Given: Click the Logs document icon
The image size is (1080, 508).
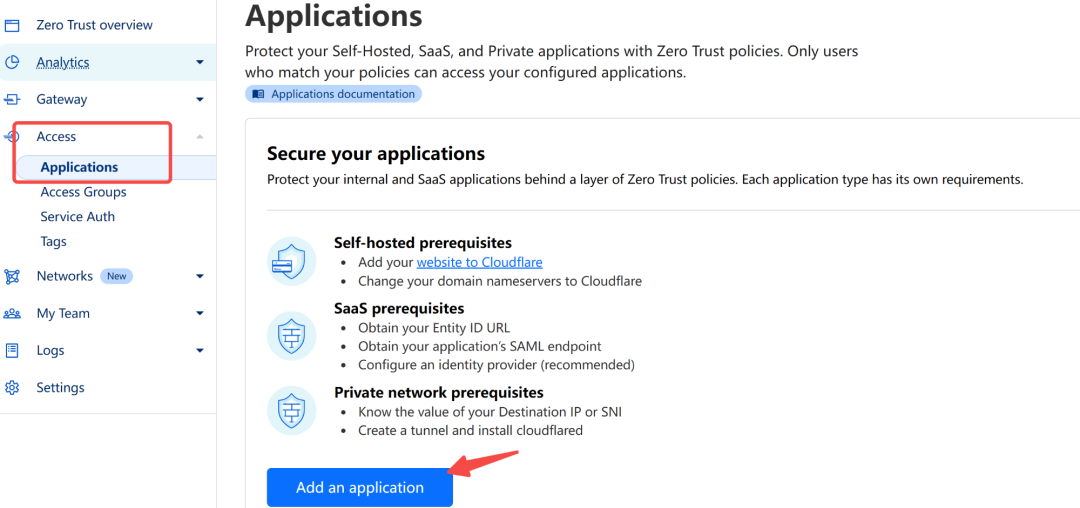Looking at the screenshot, I should point(13,350).
